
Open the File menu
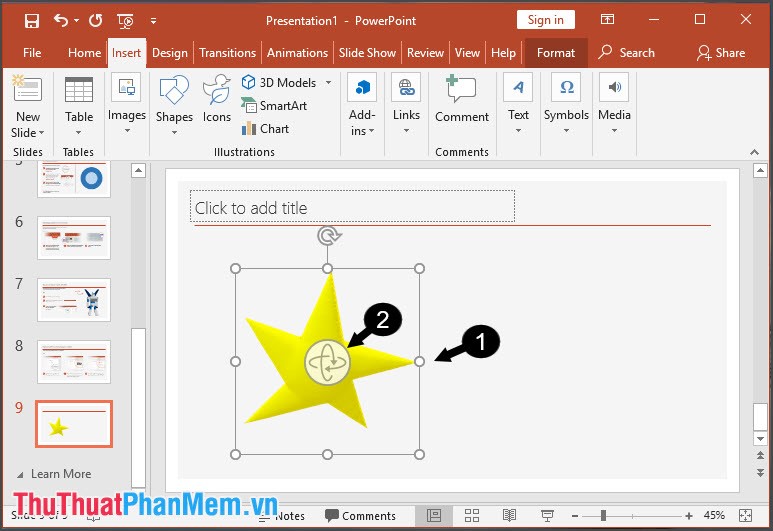tap(32, 53)
